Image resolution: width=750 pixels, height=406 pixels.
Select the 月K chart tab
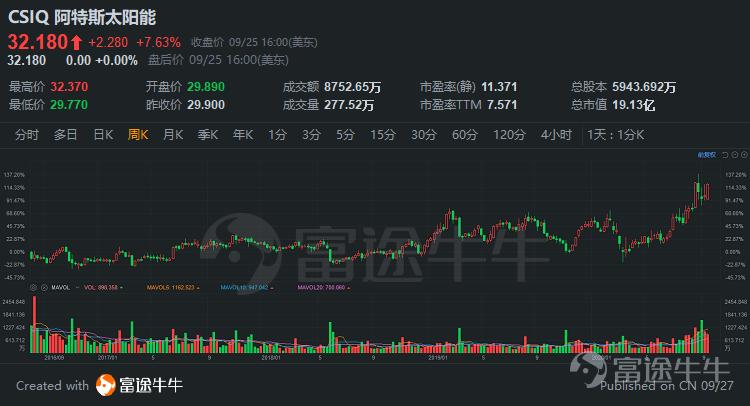[173, 134]
